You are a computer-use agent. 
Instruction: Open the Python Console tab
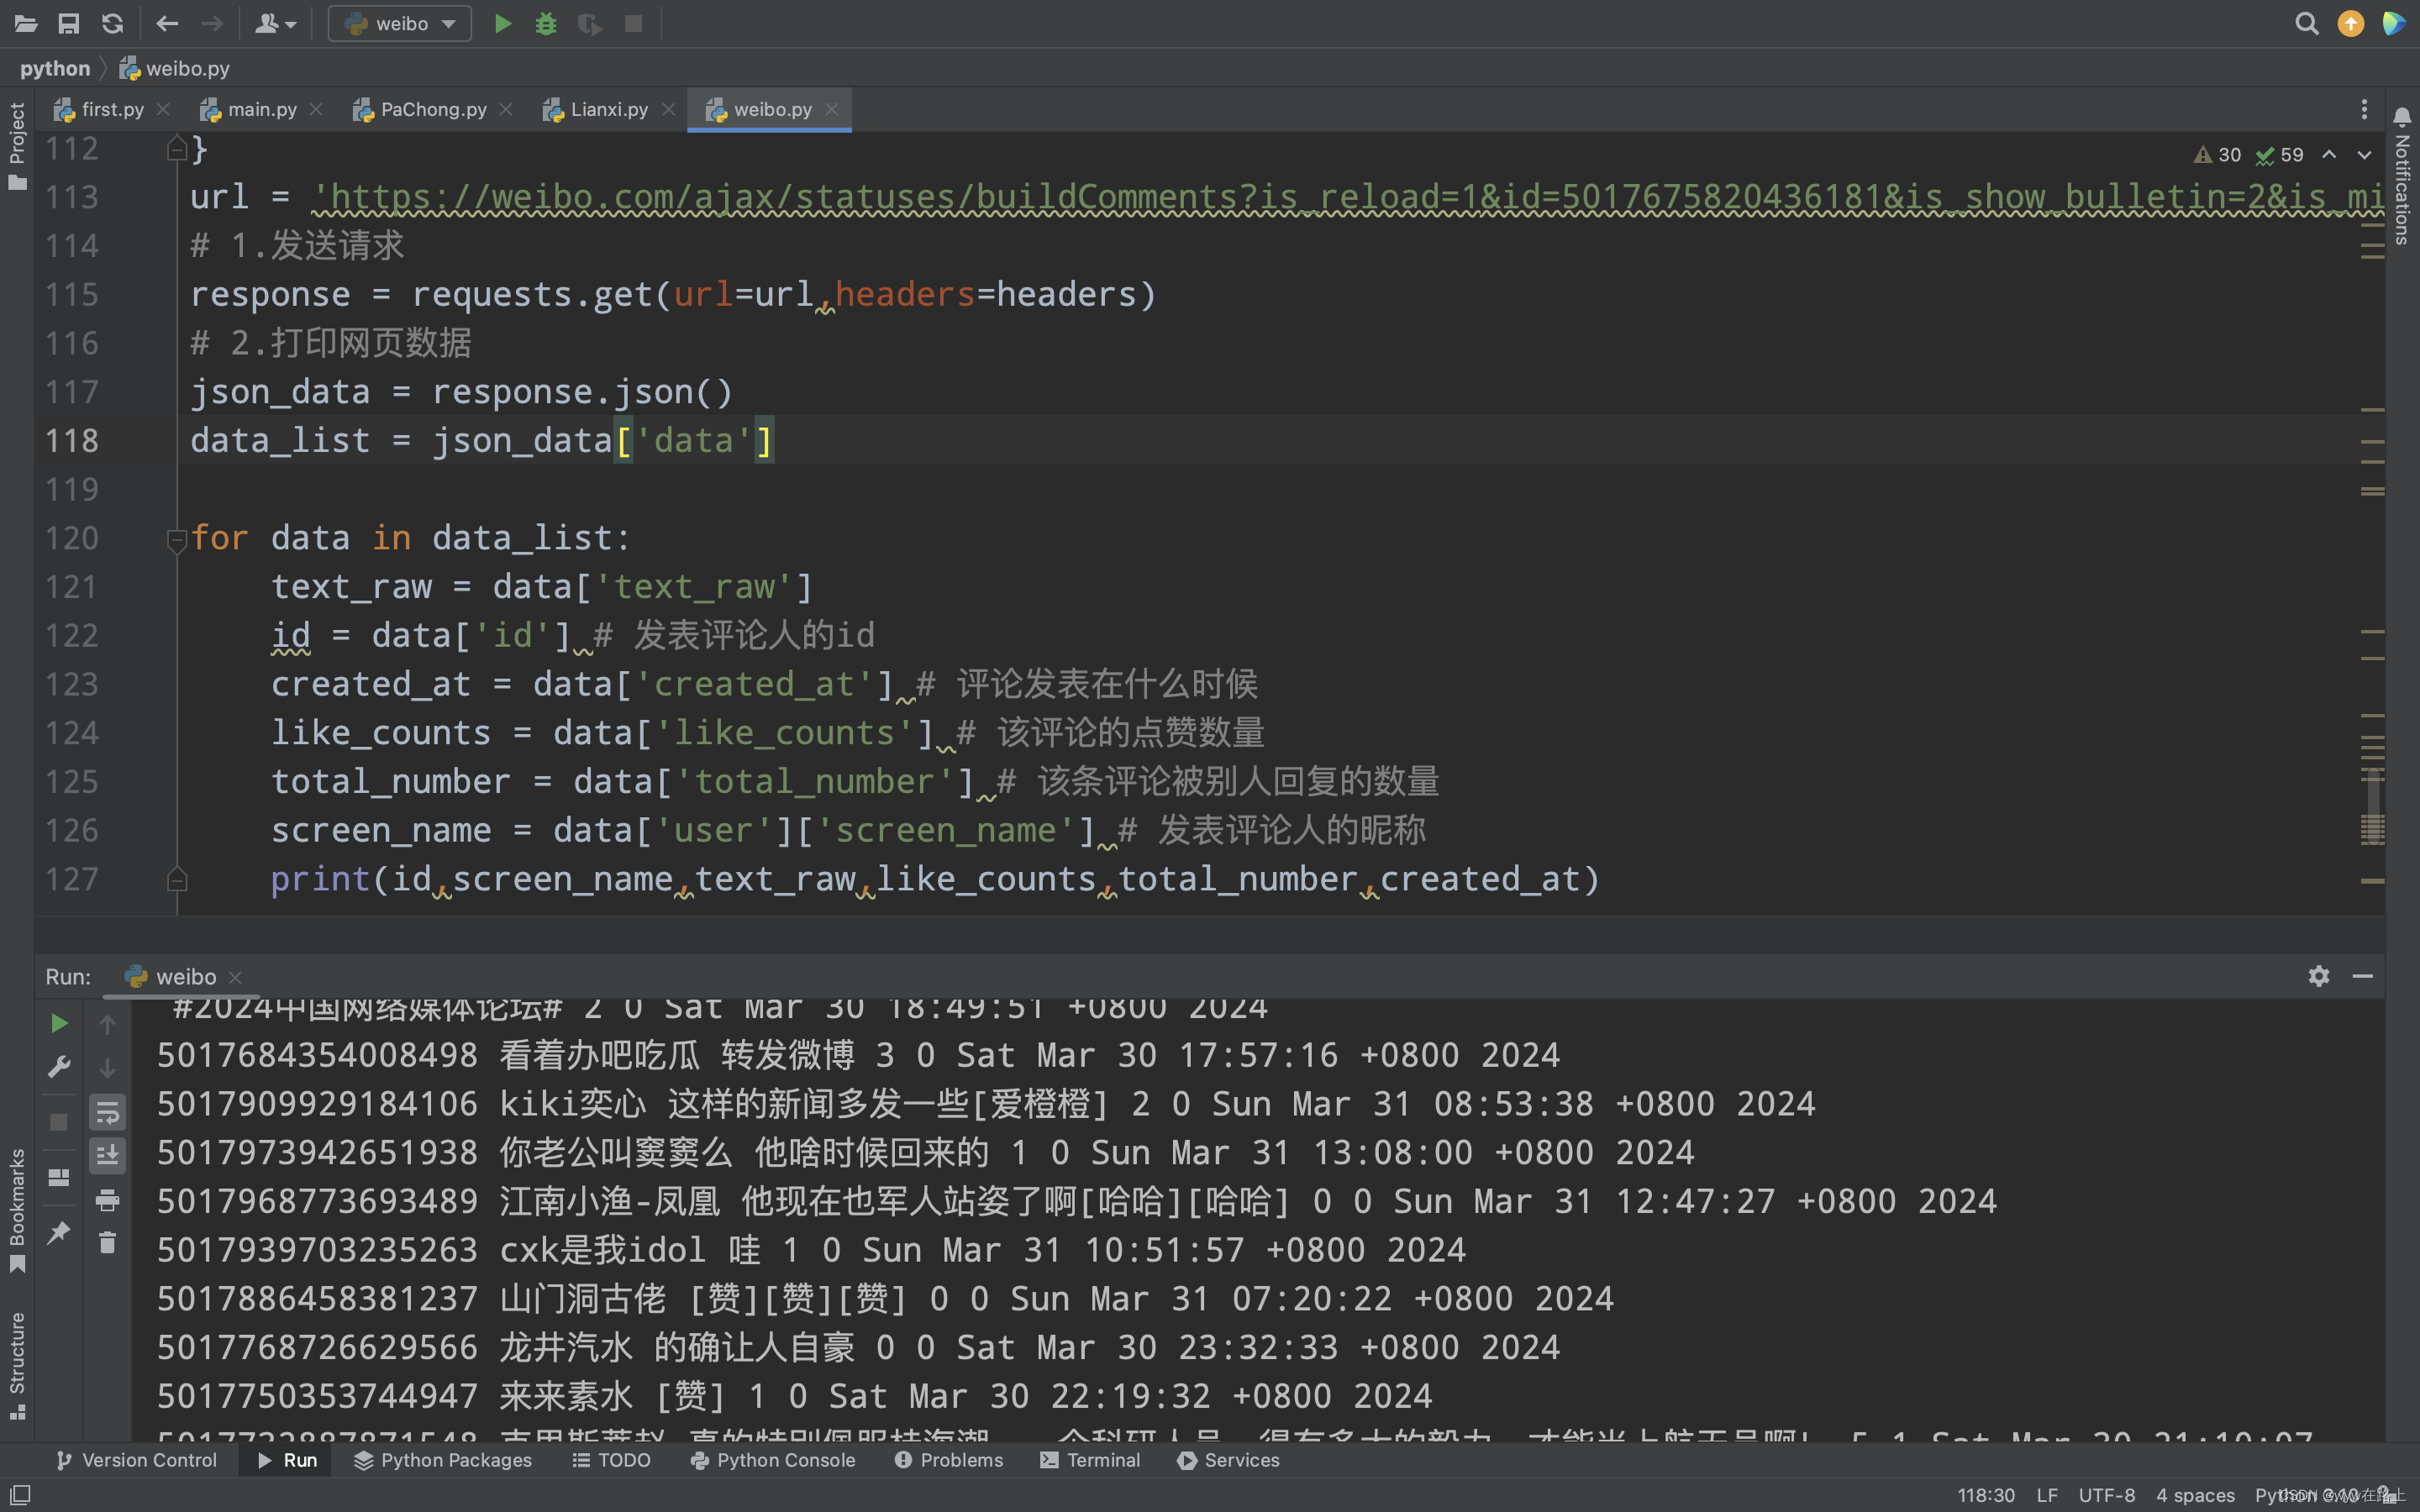coord(772,1460)
